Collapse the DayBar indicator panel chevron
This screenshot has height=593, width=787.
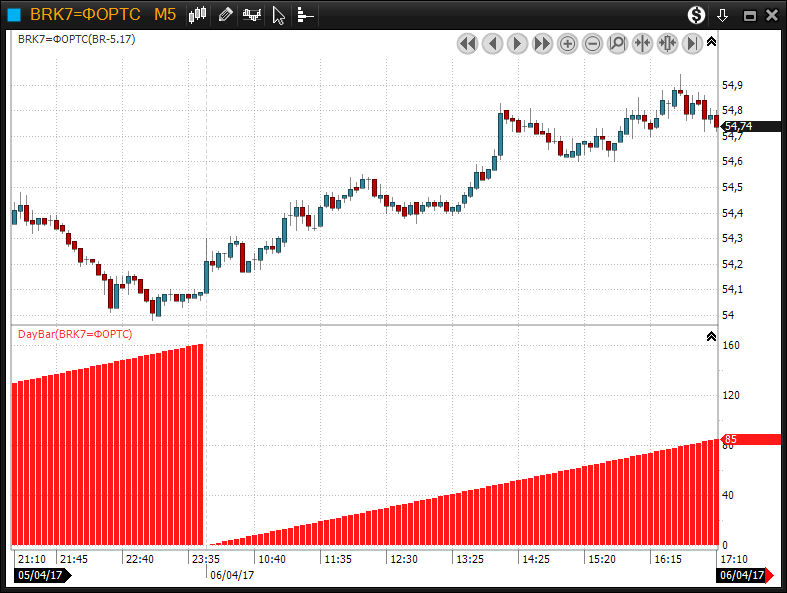[x=711, y=337]
